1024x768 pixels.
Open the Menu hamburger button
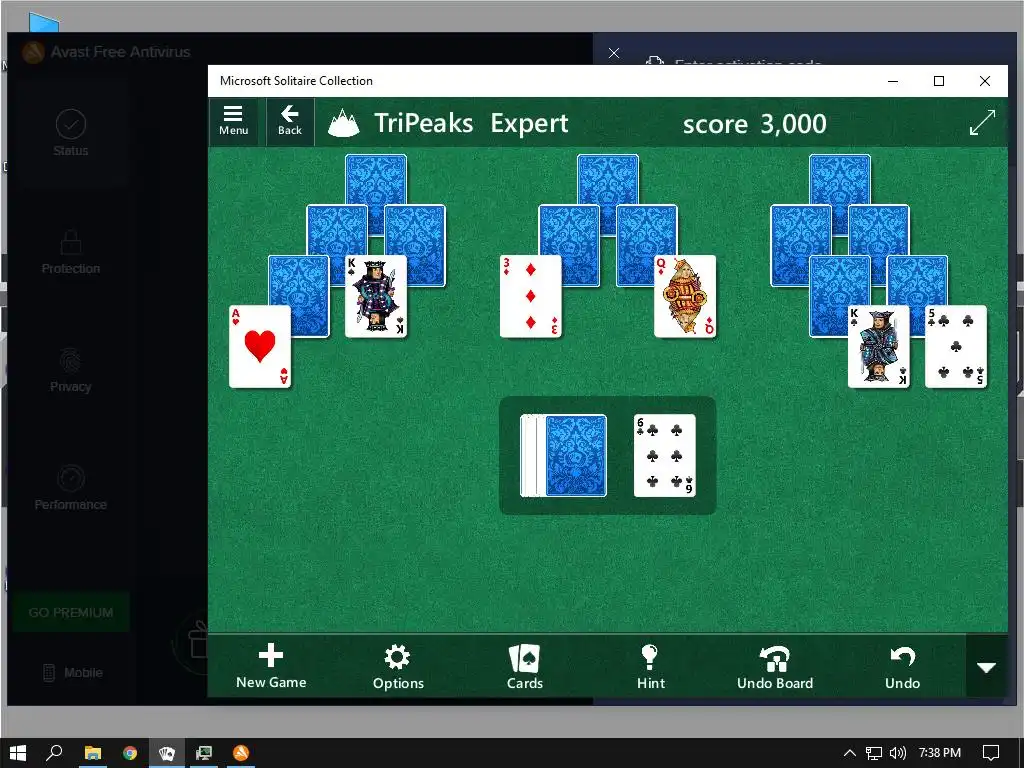pos(233,121)
